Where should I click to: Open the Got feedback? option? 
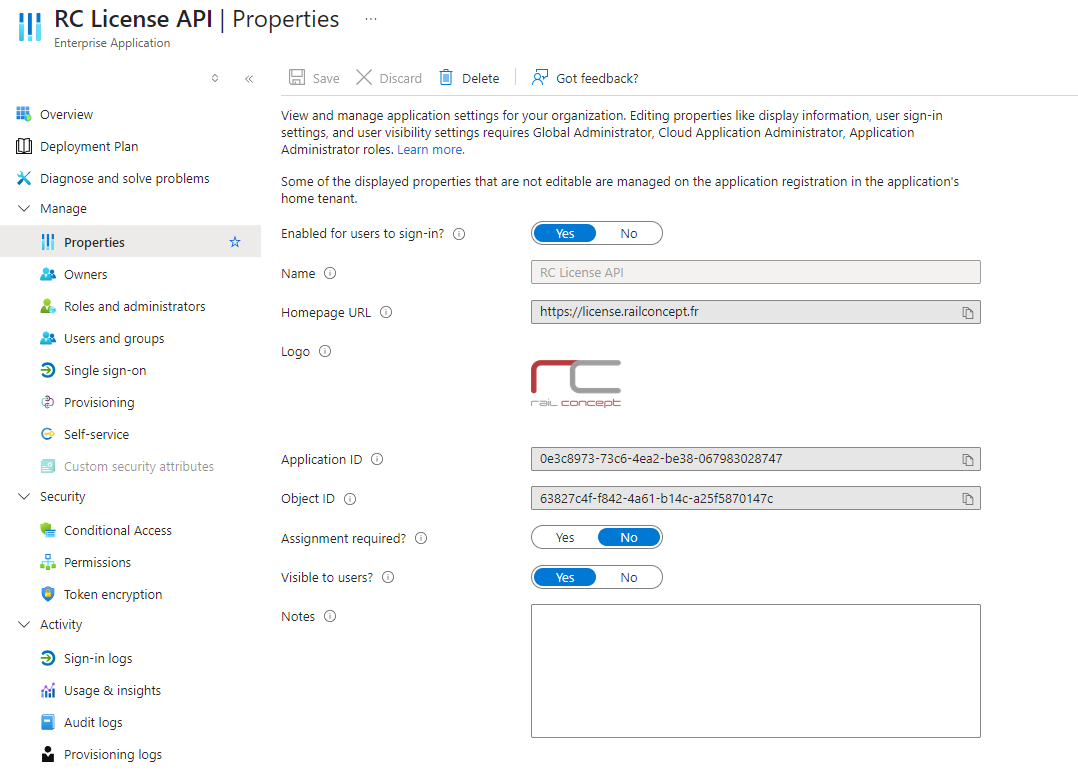585,78
